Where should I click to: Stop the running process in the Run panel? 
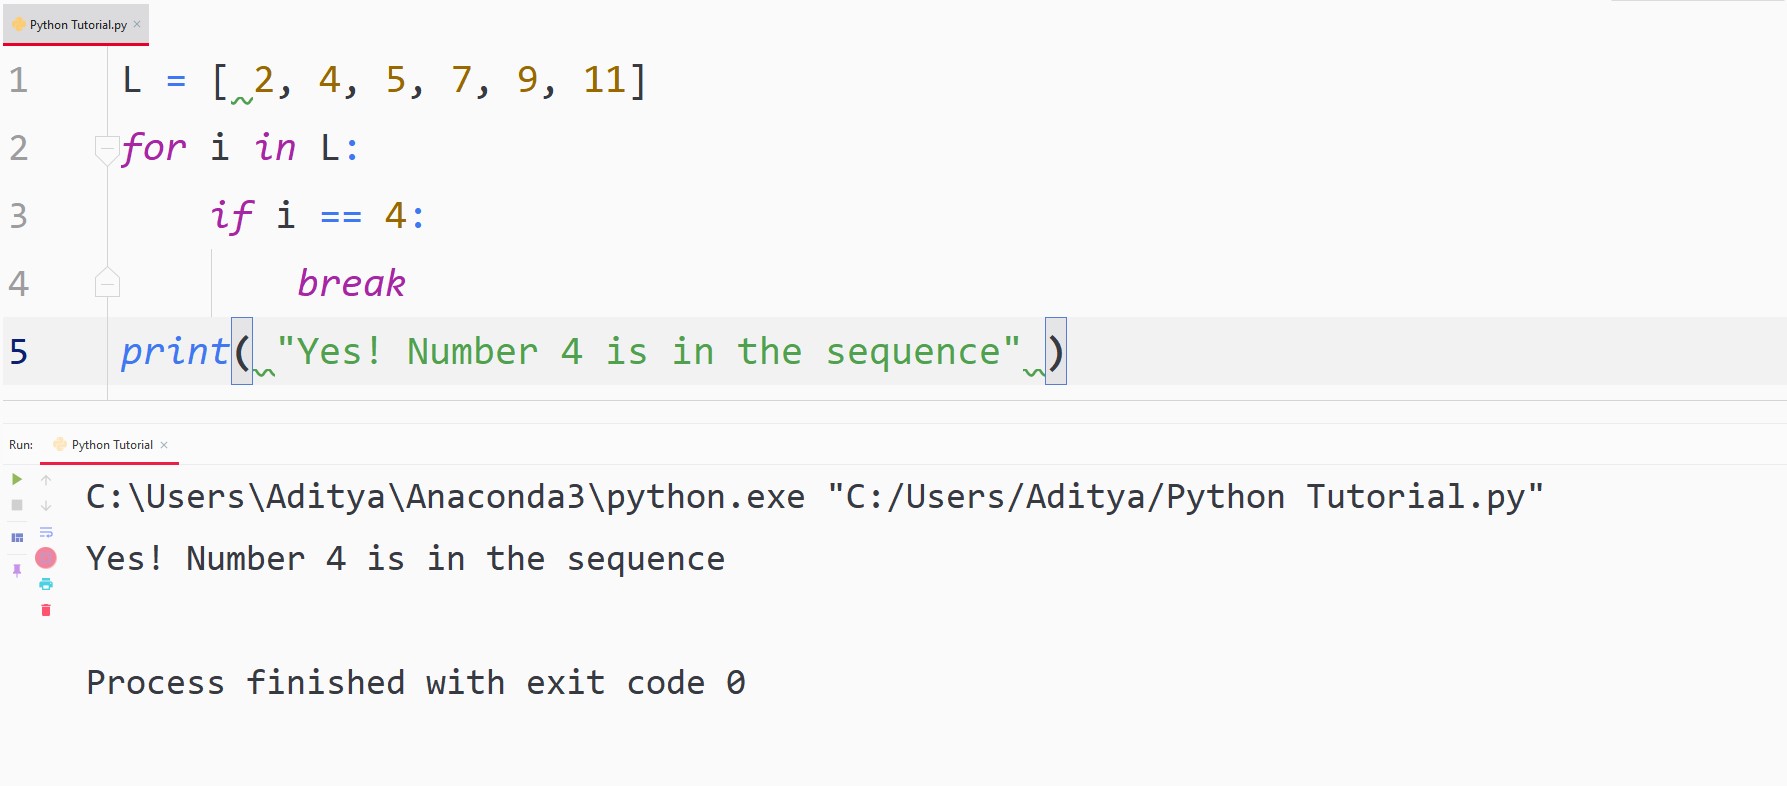point(16,505)
